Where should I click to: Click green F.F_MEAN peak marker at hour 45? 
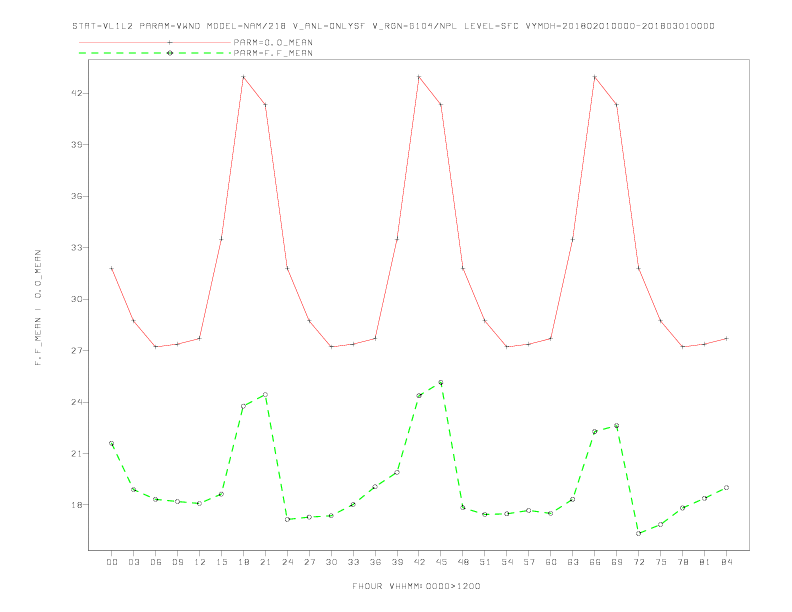(441, 383)
